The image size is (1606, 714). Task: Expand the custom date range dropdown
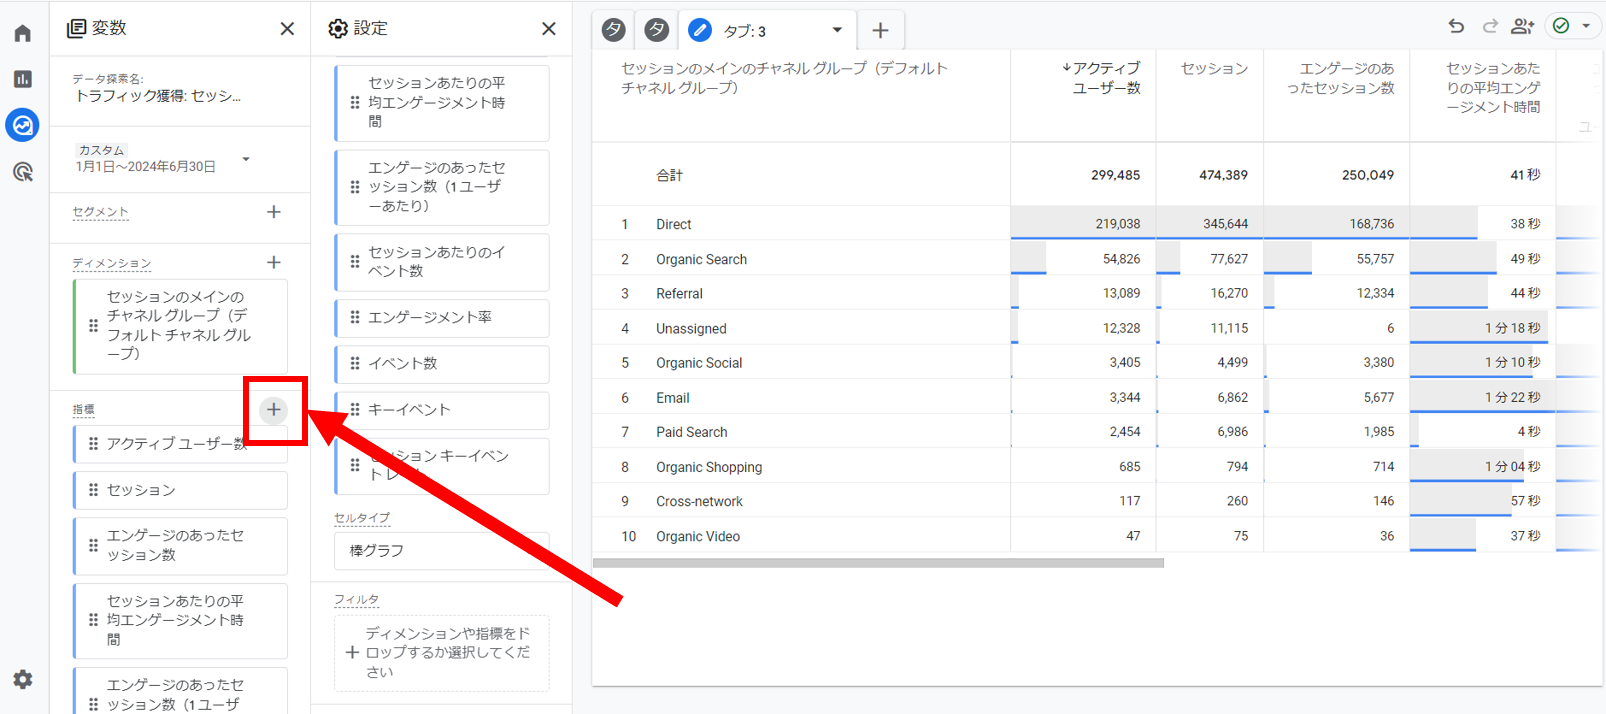coord(246,159)
